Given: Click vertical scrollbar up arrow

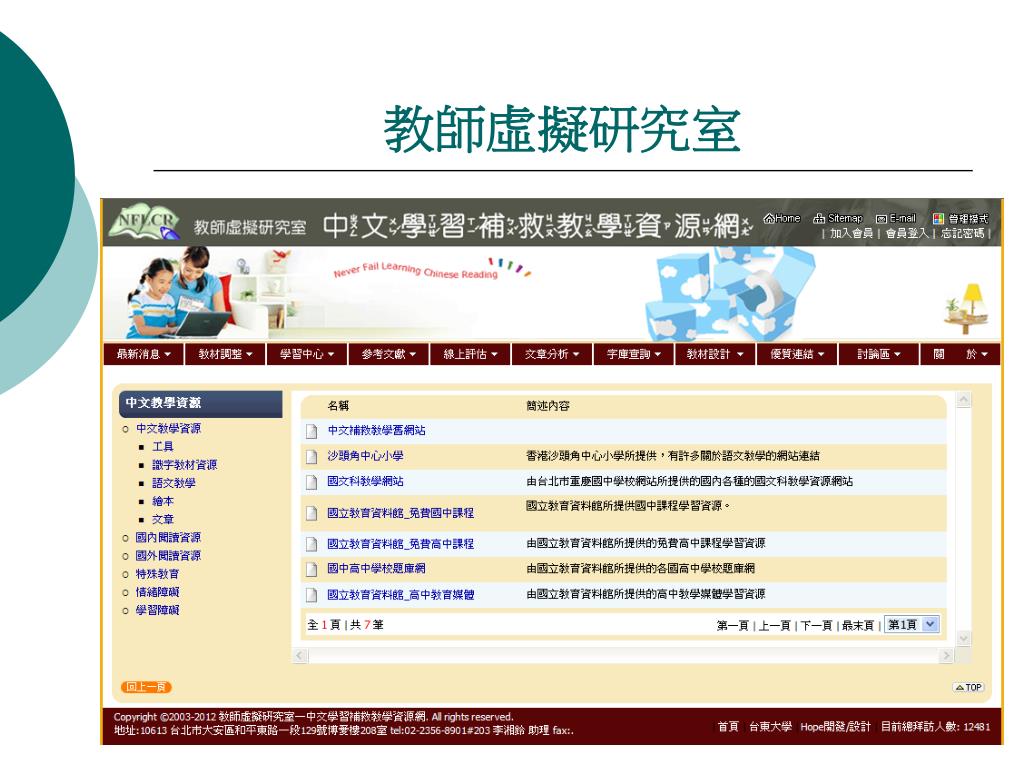Looking at the screenshot, I should (x=964, y=399).
